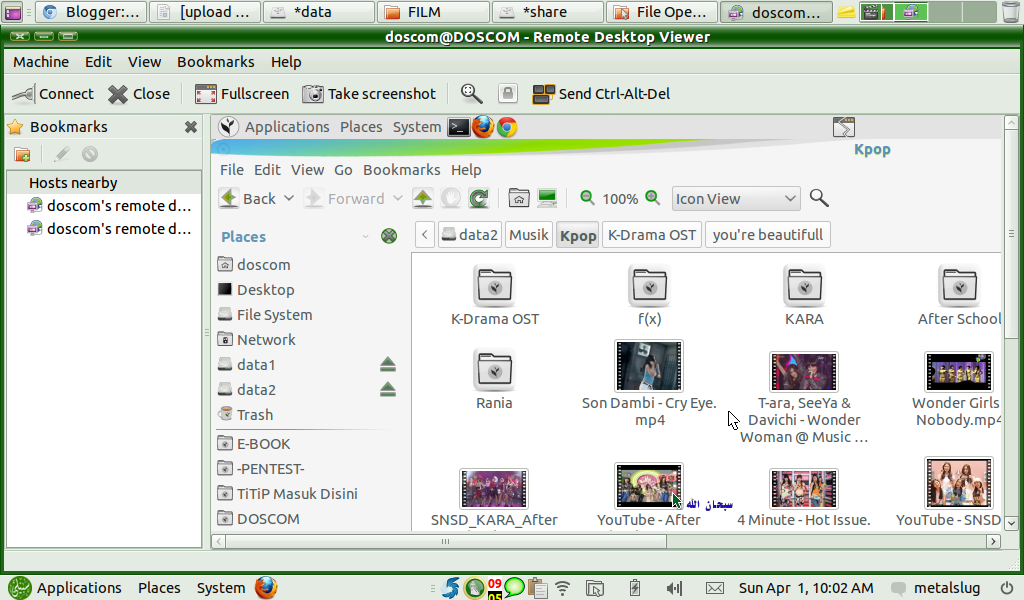Open the remote Go menu
Viewport: 1024px width, 600px height.
click(x=344, y=170)
